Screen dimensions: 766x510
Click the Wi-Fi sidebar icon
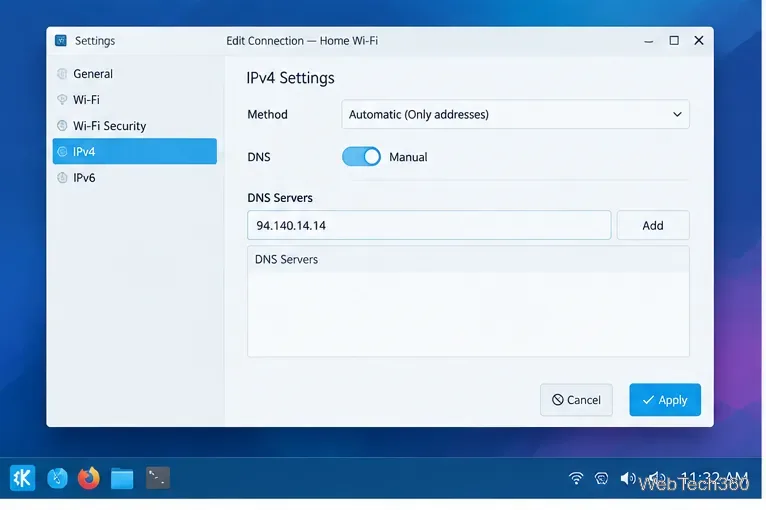[x=62, y=100]
